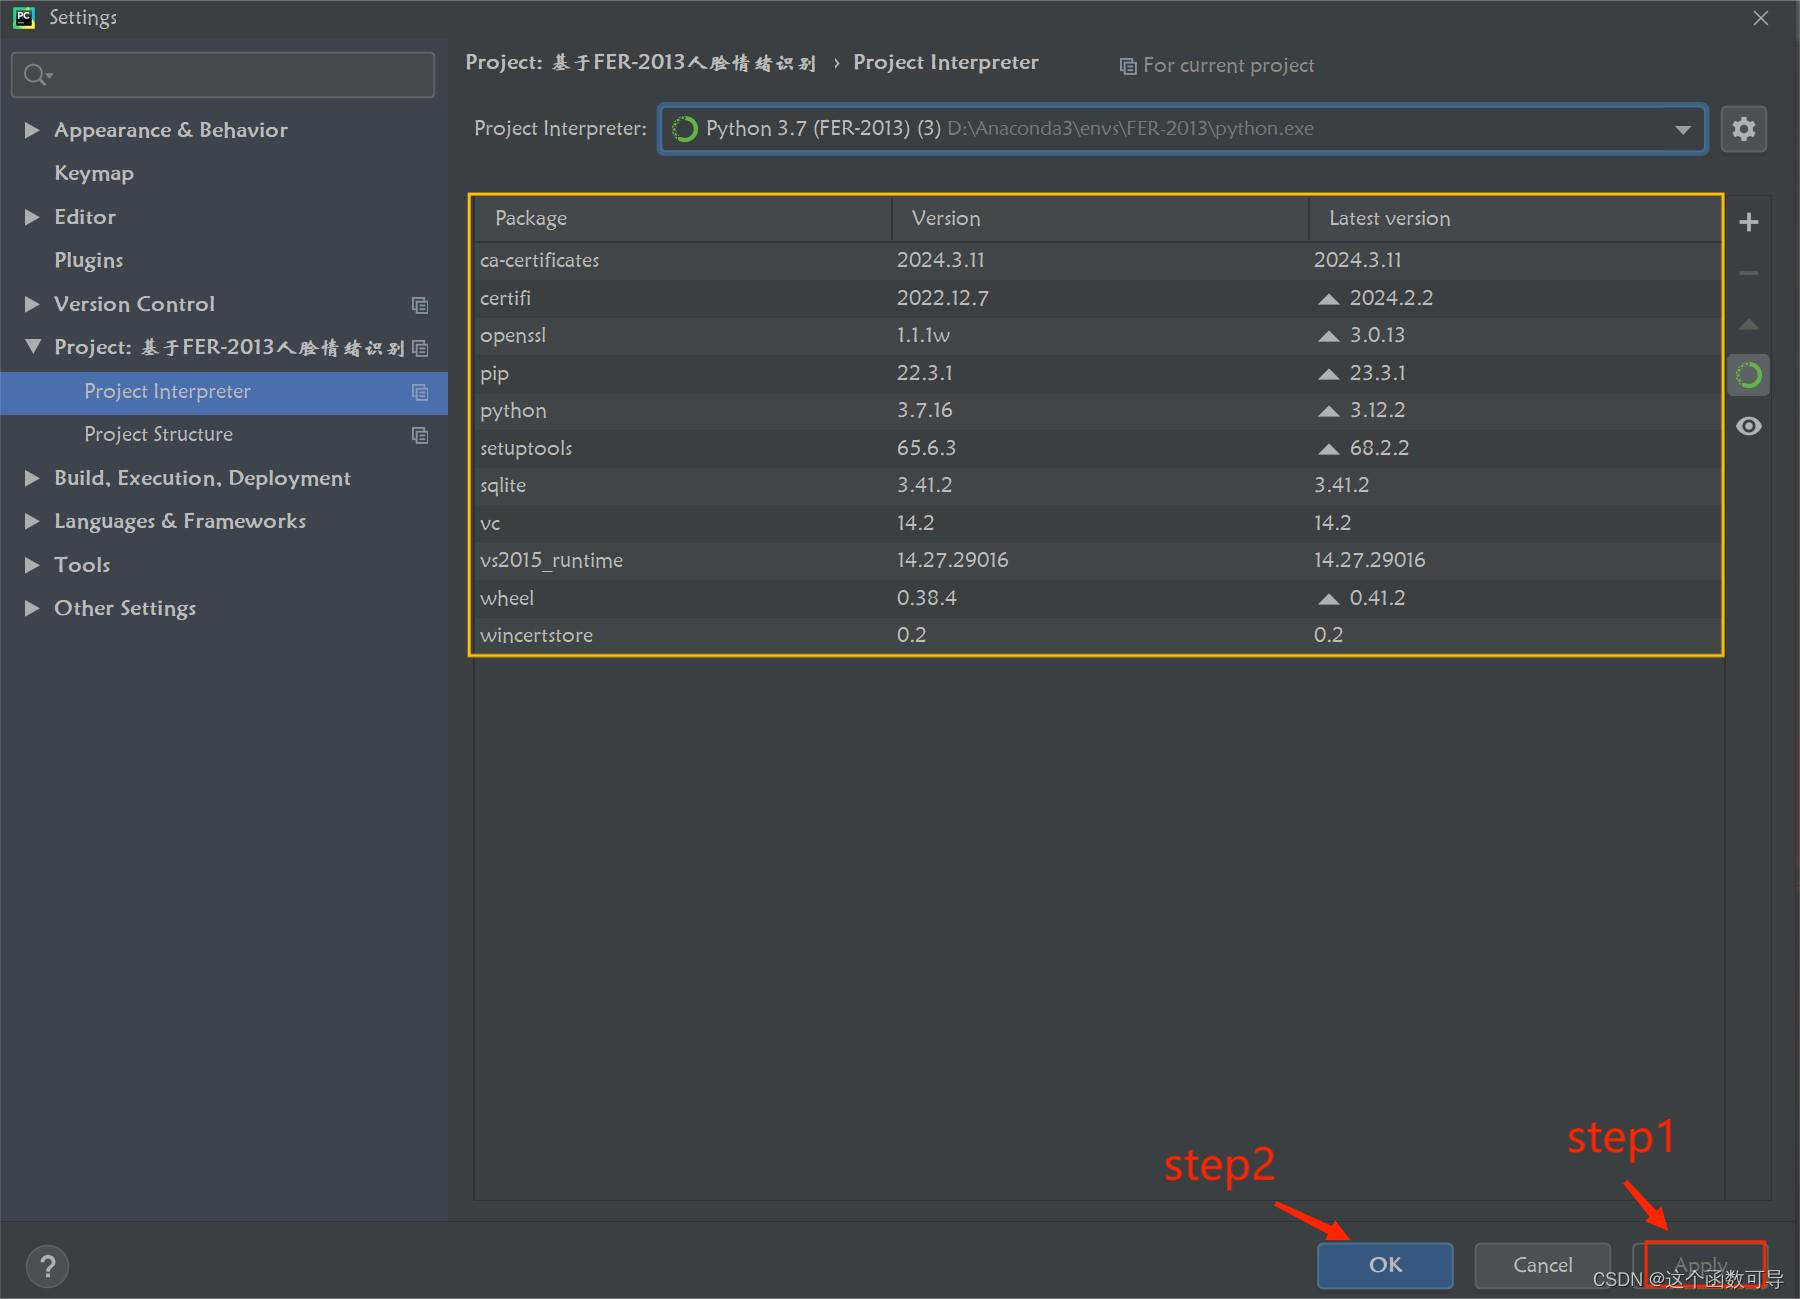The height and width of the screenshot is (1299, 1800).
Task: Collapse the Project: 基于FER-2013人脸情绪识别 section
Action: click(x=31, y=347)
